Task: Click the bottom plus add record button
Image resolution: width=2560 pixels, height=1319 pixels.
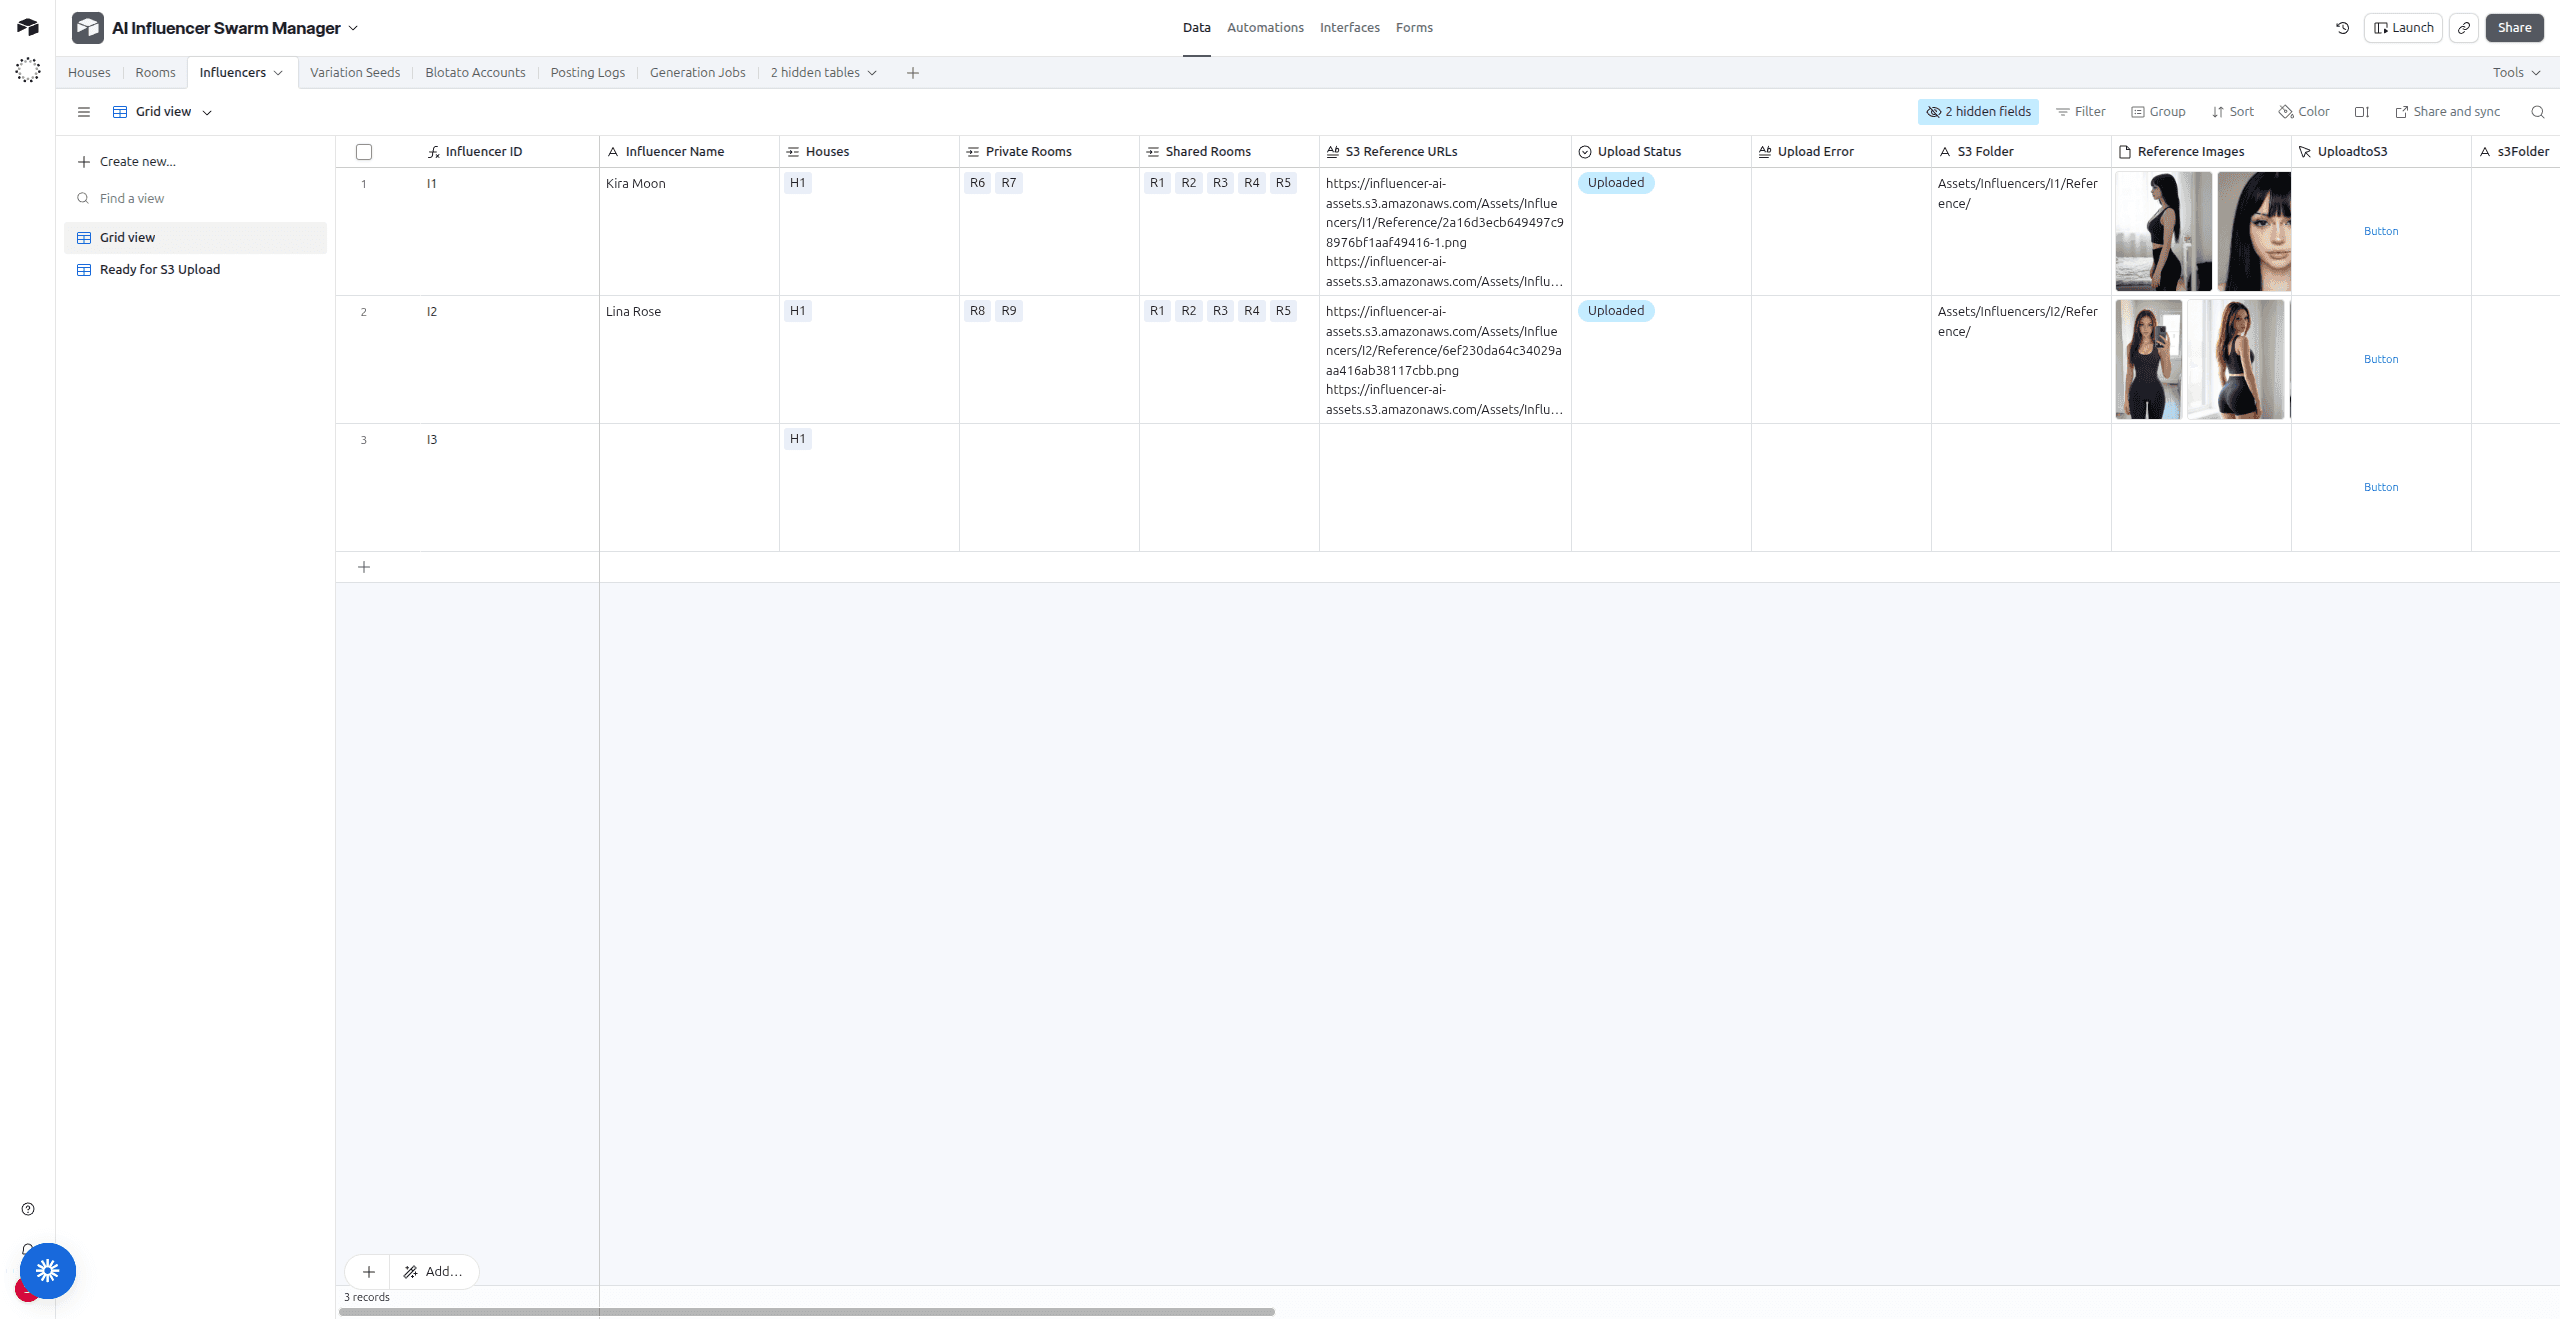Action: (368, 1272)
